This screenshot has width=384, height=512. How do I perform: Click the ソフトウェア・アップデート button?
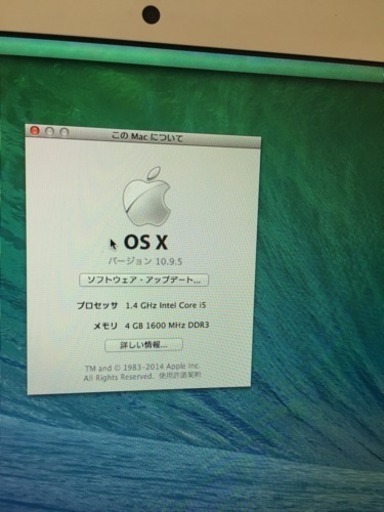pyautogui.click(x=144, y=280)
